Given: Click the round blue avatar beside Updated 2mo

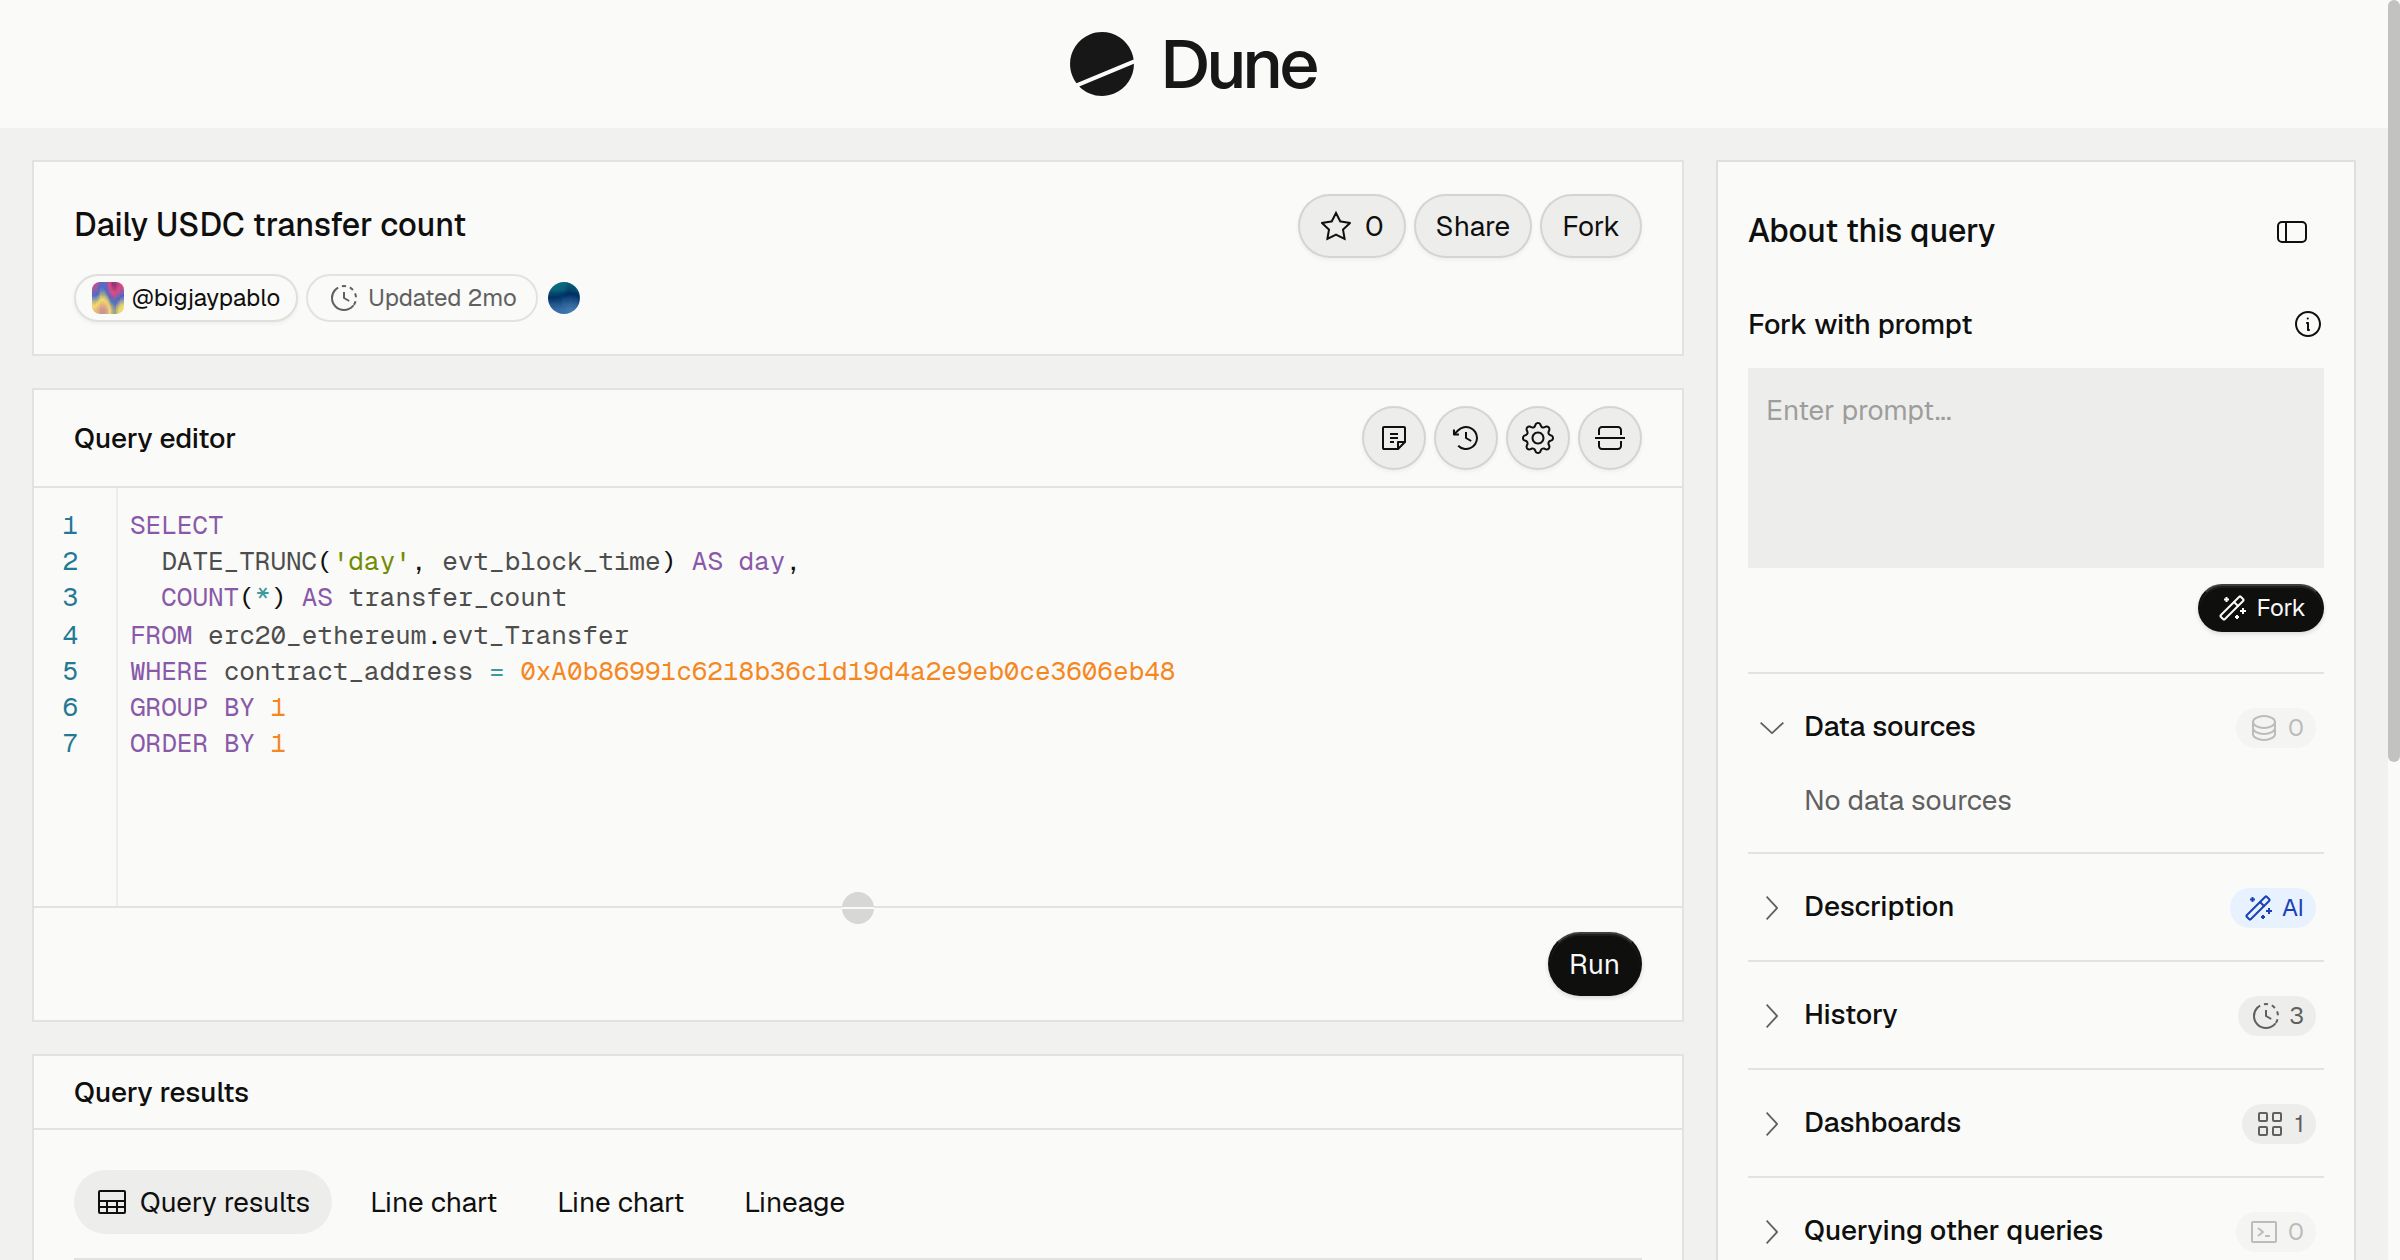Looking at the screenshot, I should [x=564, y=298].
